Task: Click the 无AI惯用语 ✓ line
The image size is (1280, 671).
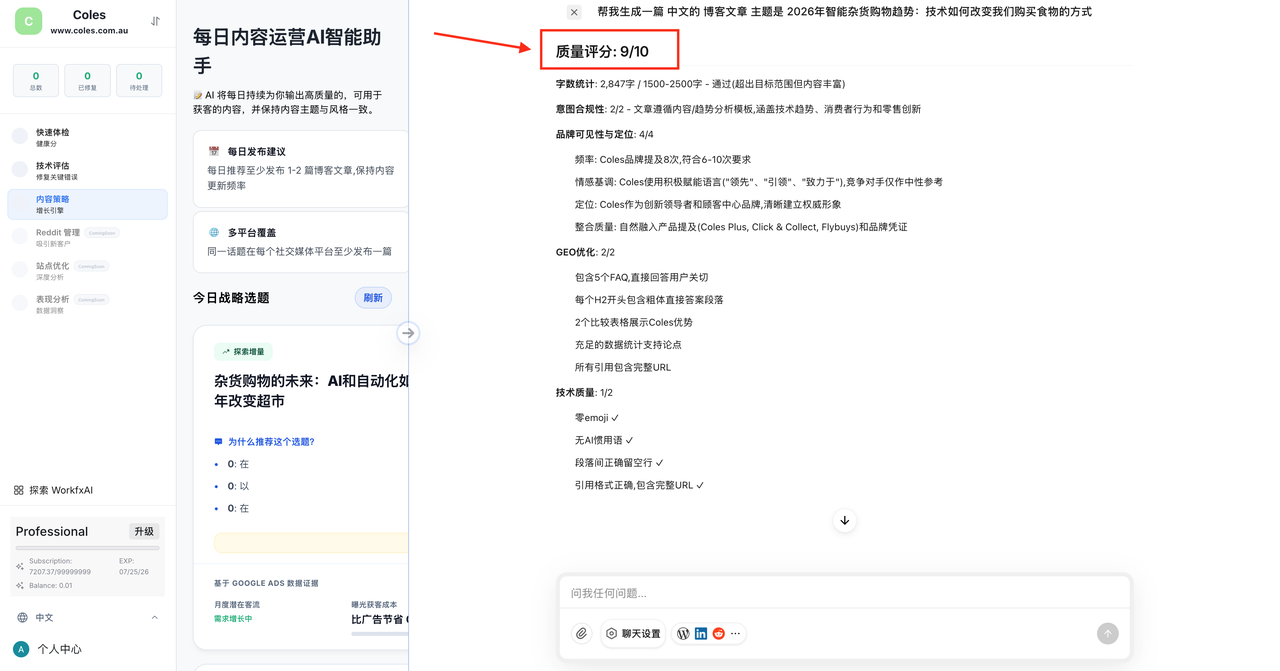Action: click(604, 440)
